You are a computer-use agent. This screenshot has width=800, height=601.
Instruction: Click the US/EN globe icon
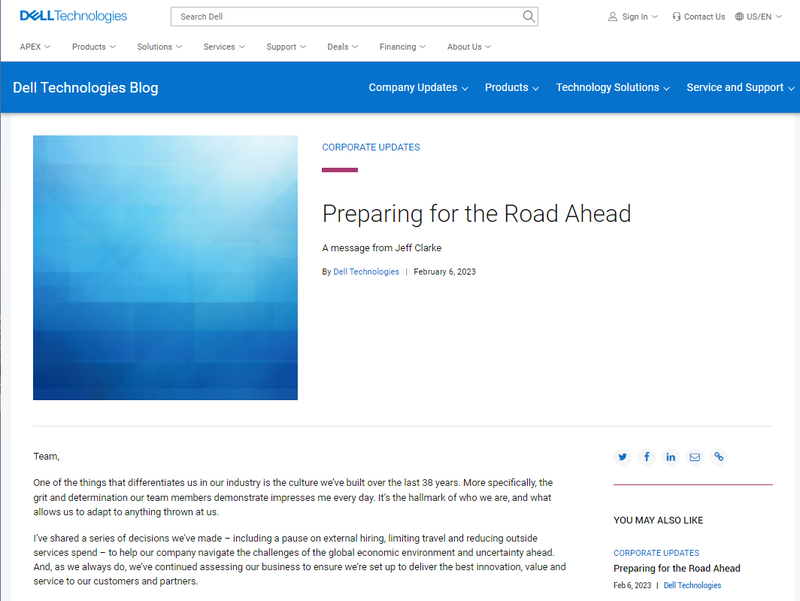coord(739,17)
